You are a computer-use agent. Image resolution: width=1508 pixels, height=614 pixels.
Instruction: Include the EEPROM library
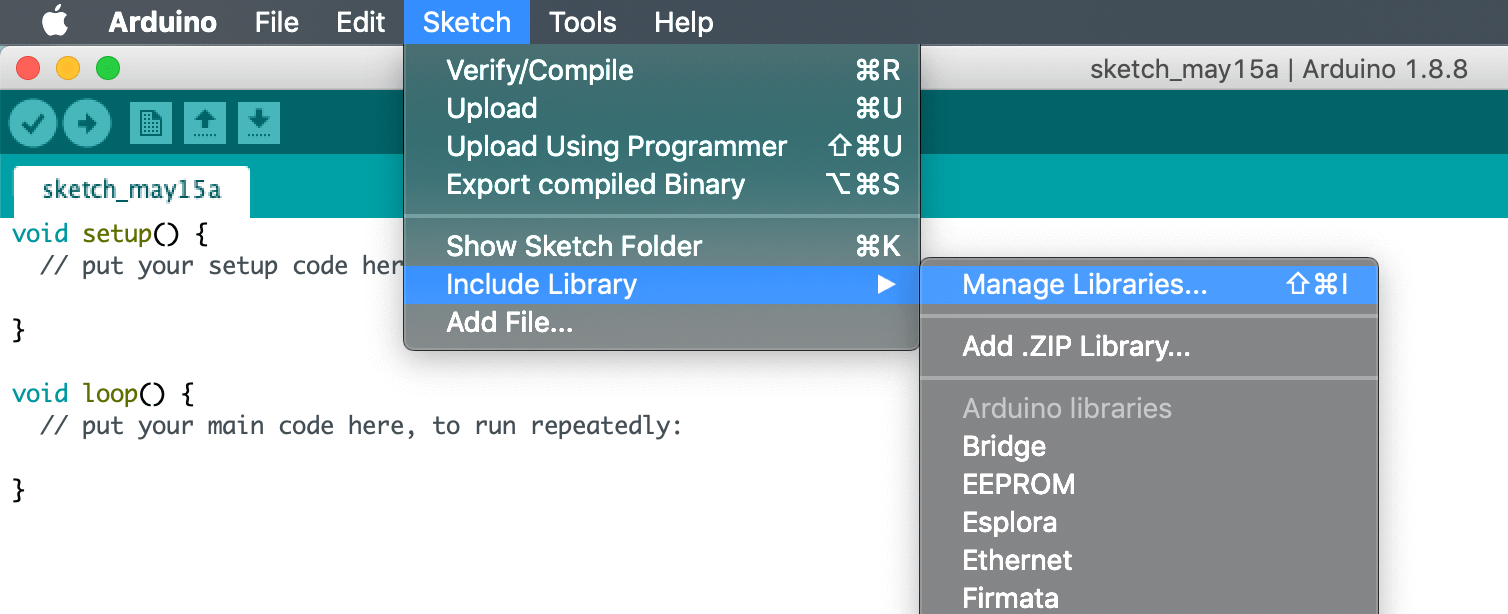1149,484
